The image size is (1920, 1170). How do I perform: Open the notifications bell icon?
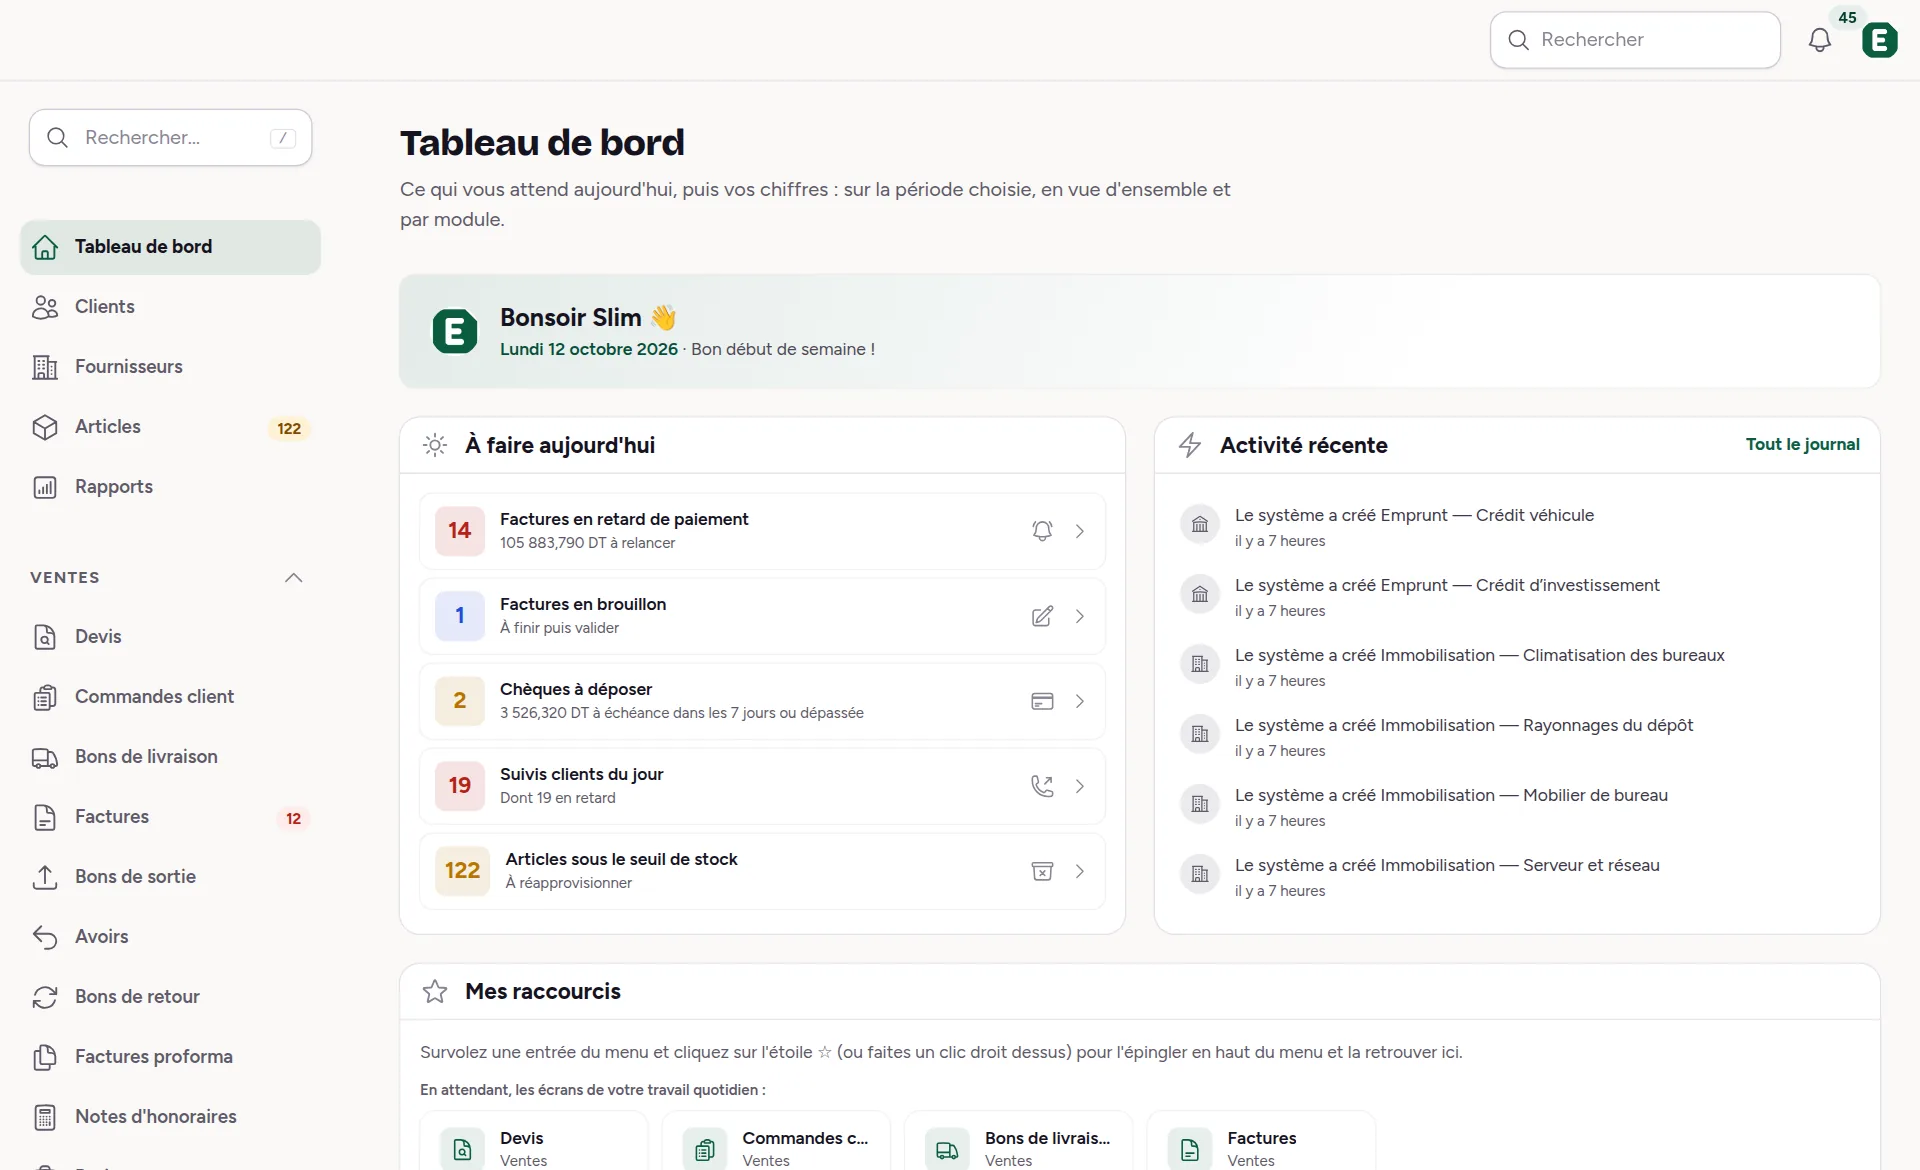coord(1819,40)
